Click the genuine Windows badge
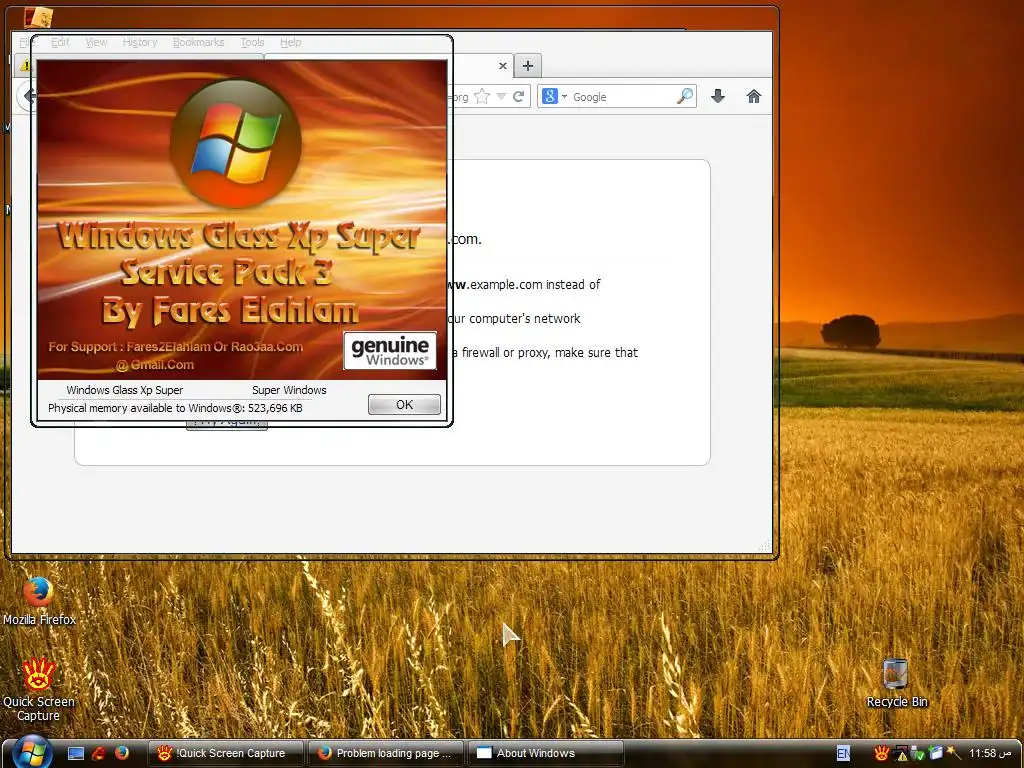 tap(390, 351)
